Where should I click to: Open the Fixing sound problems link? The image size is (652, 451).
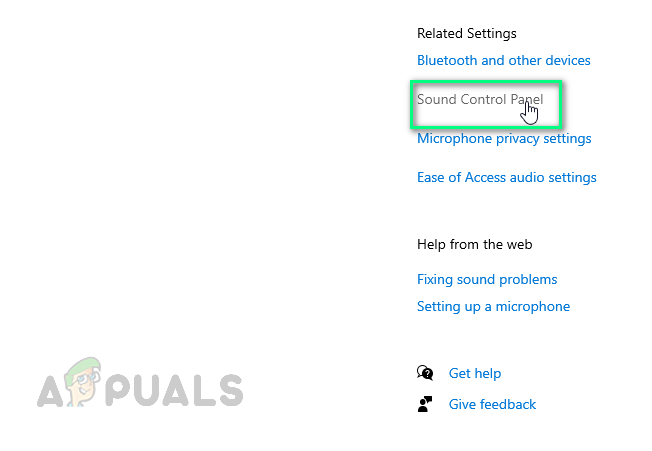tap(487, 279)
